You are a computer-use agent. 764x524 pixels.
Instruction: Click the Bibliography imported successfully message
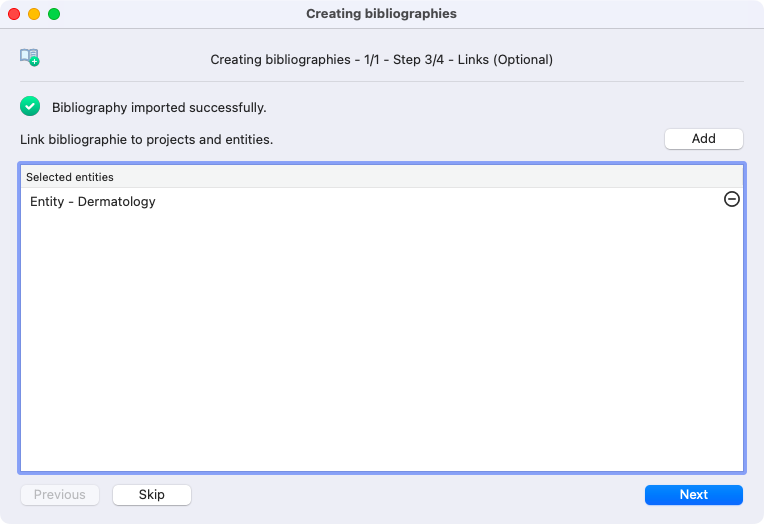[159, 107]
